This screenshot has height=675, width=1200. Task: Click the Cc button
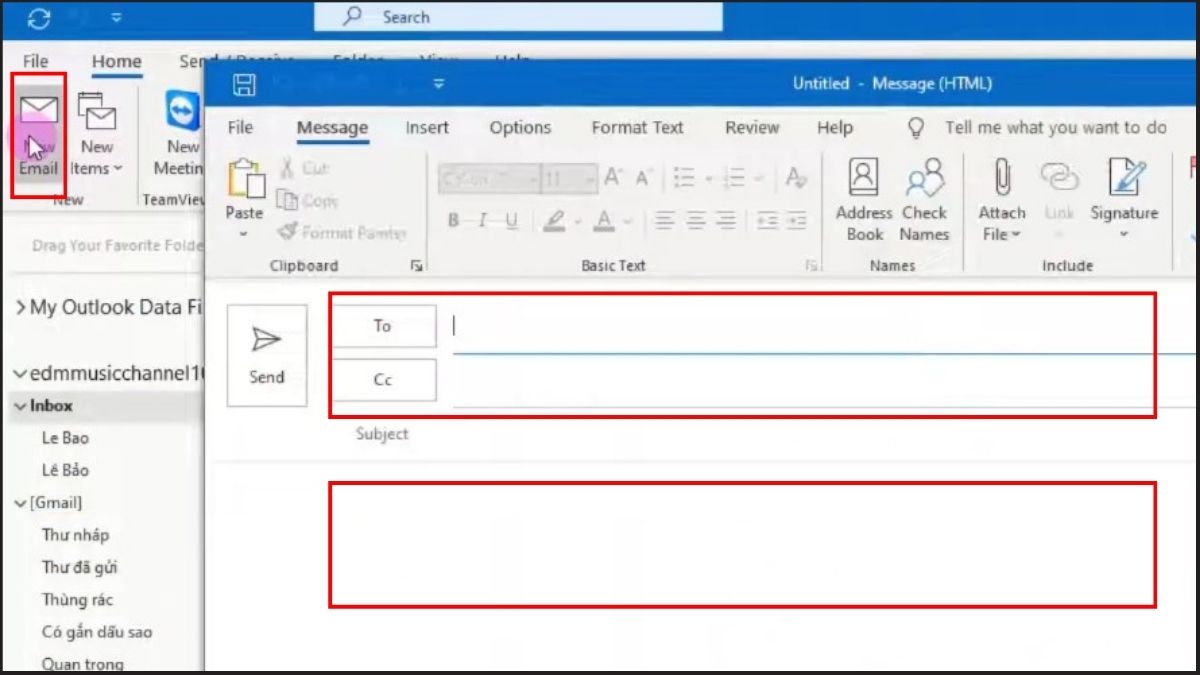[x=383, y=380]
